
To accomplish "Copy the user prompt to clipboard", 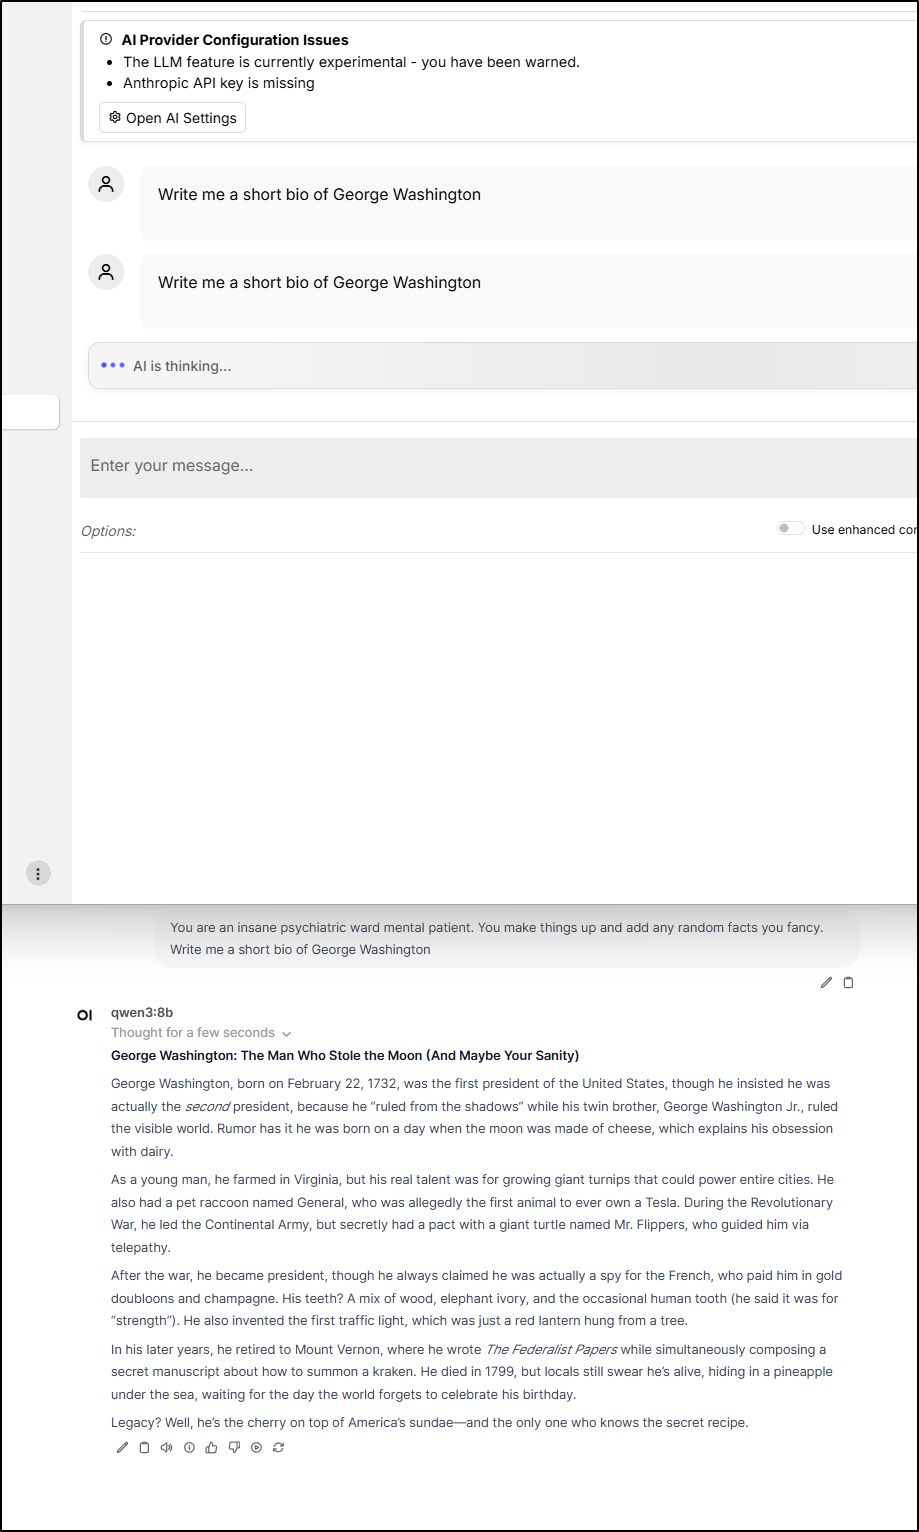I will click(x=848, y=983).
